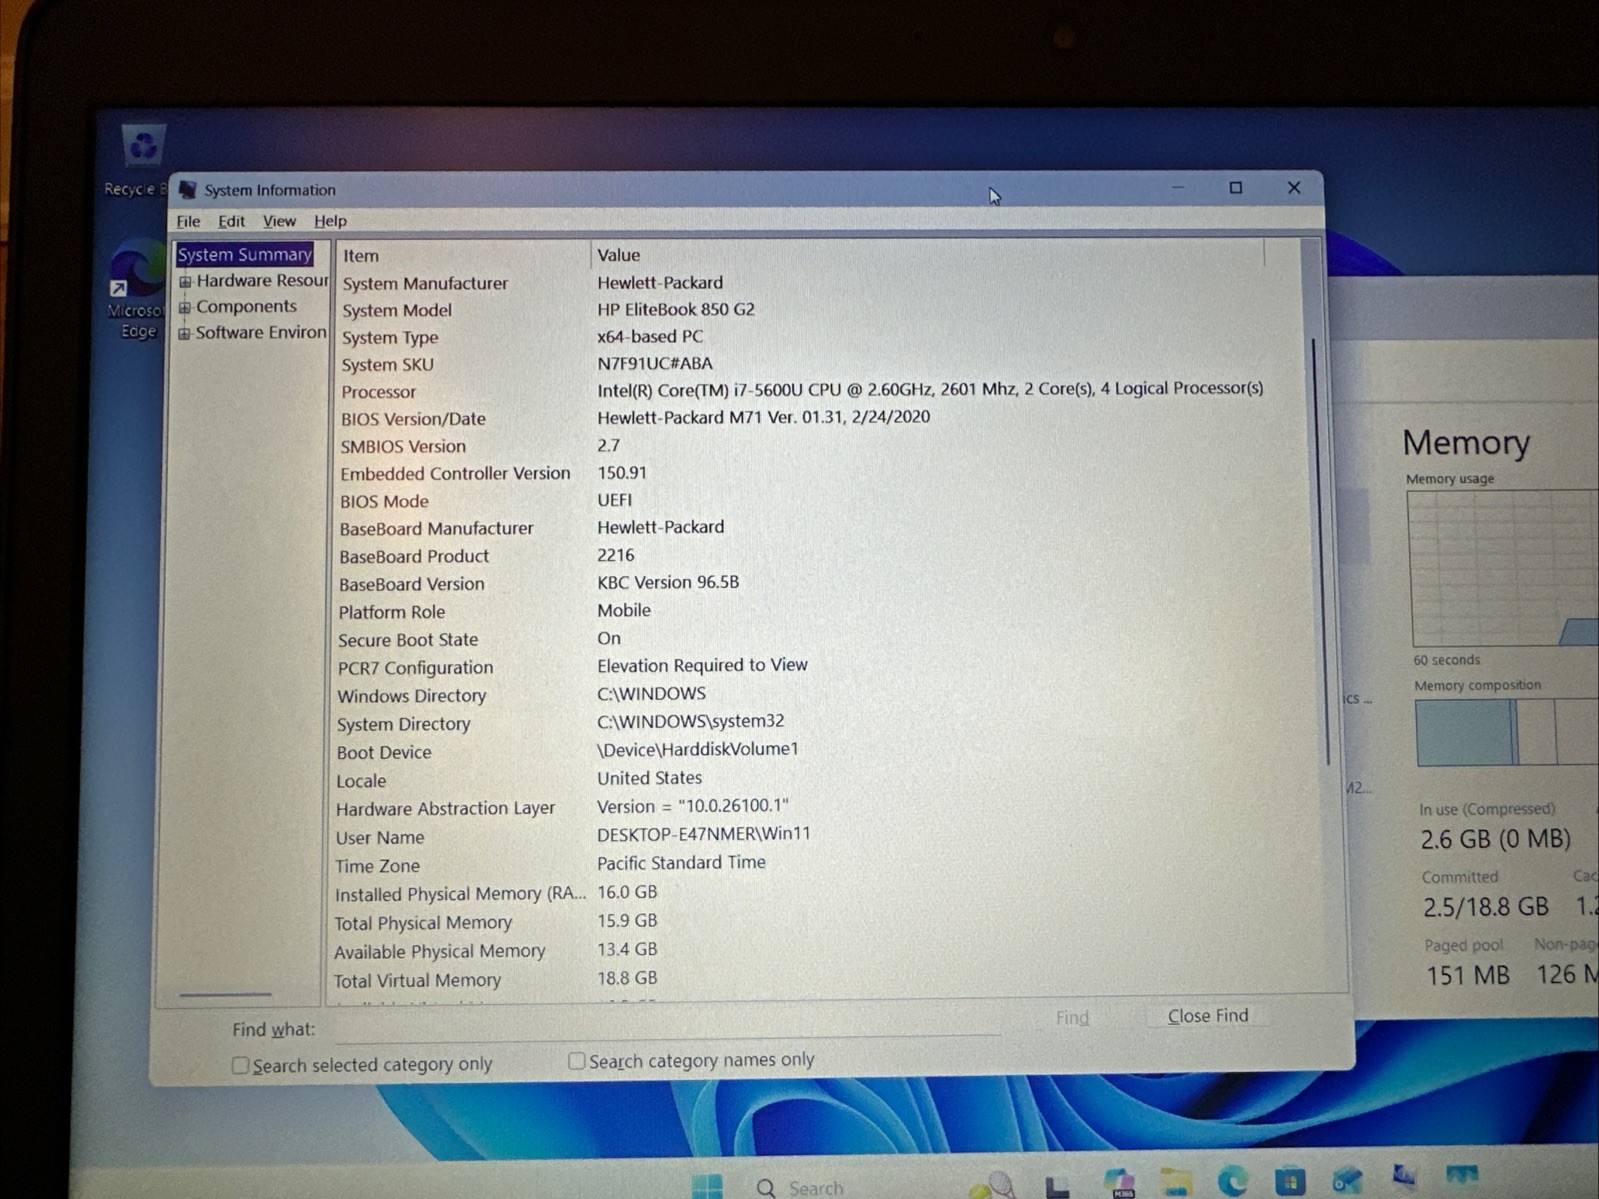Open the File menu
Image resolution: width=1599 pixels, height=1199 pixels.
[188, 221]
